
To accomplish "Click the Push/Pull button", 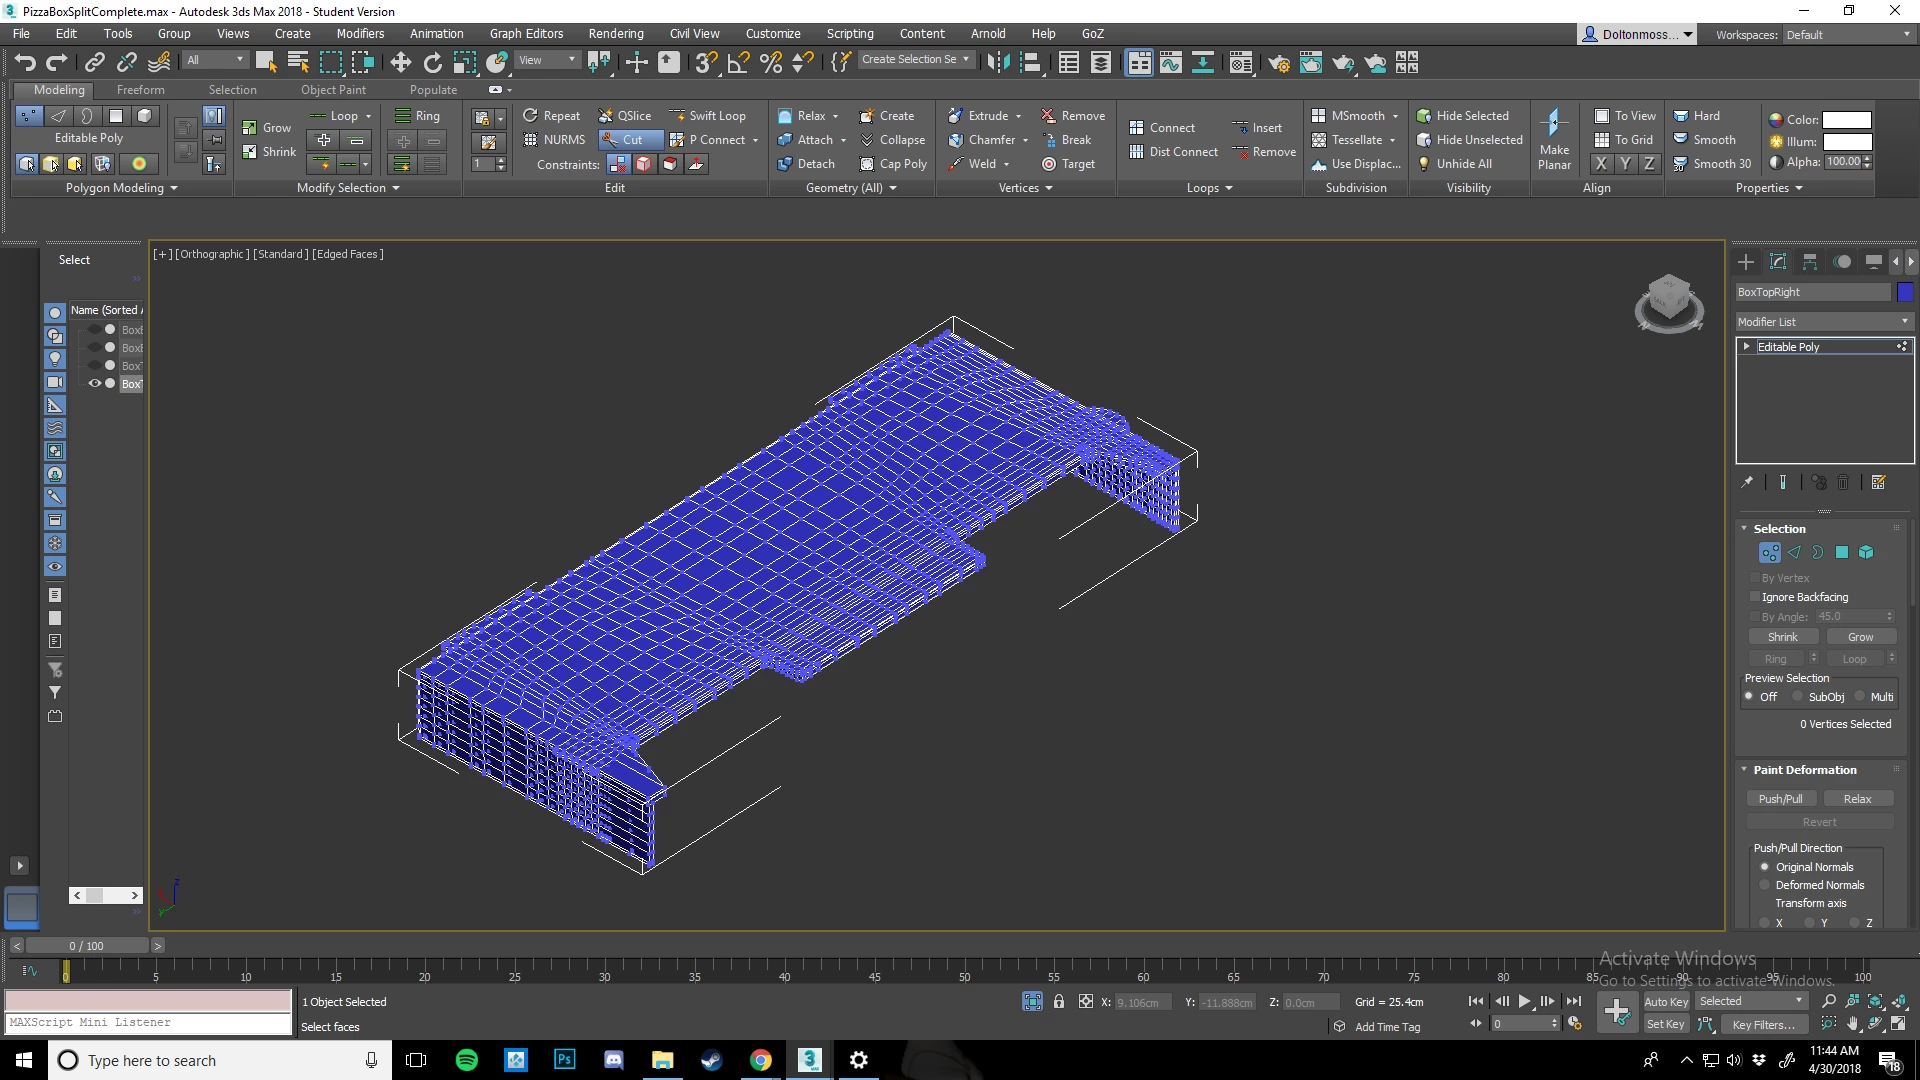I will click(1780, 799).
